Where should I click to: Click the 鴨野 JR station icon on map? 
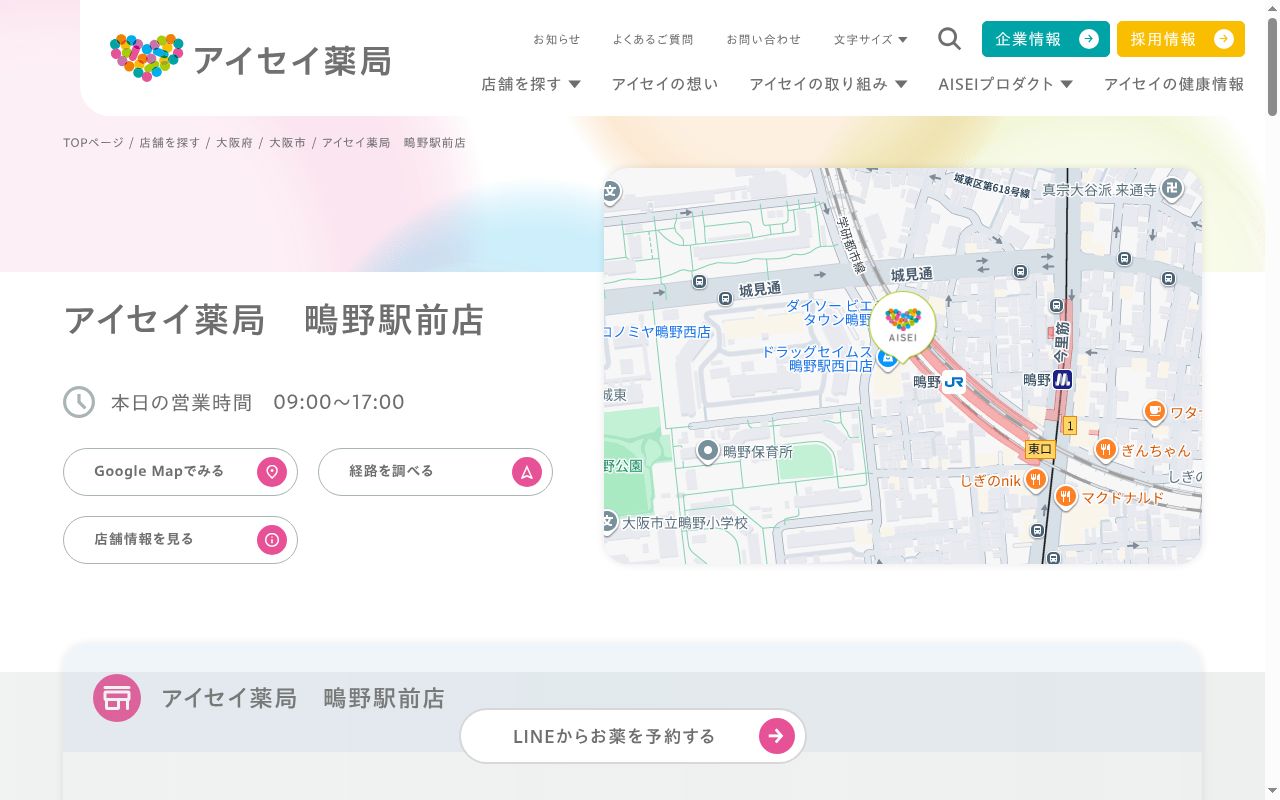[953, 381]
